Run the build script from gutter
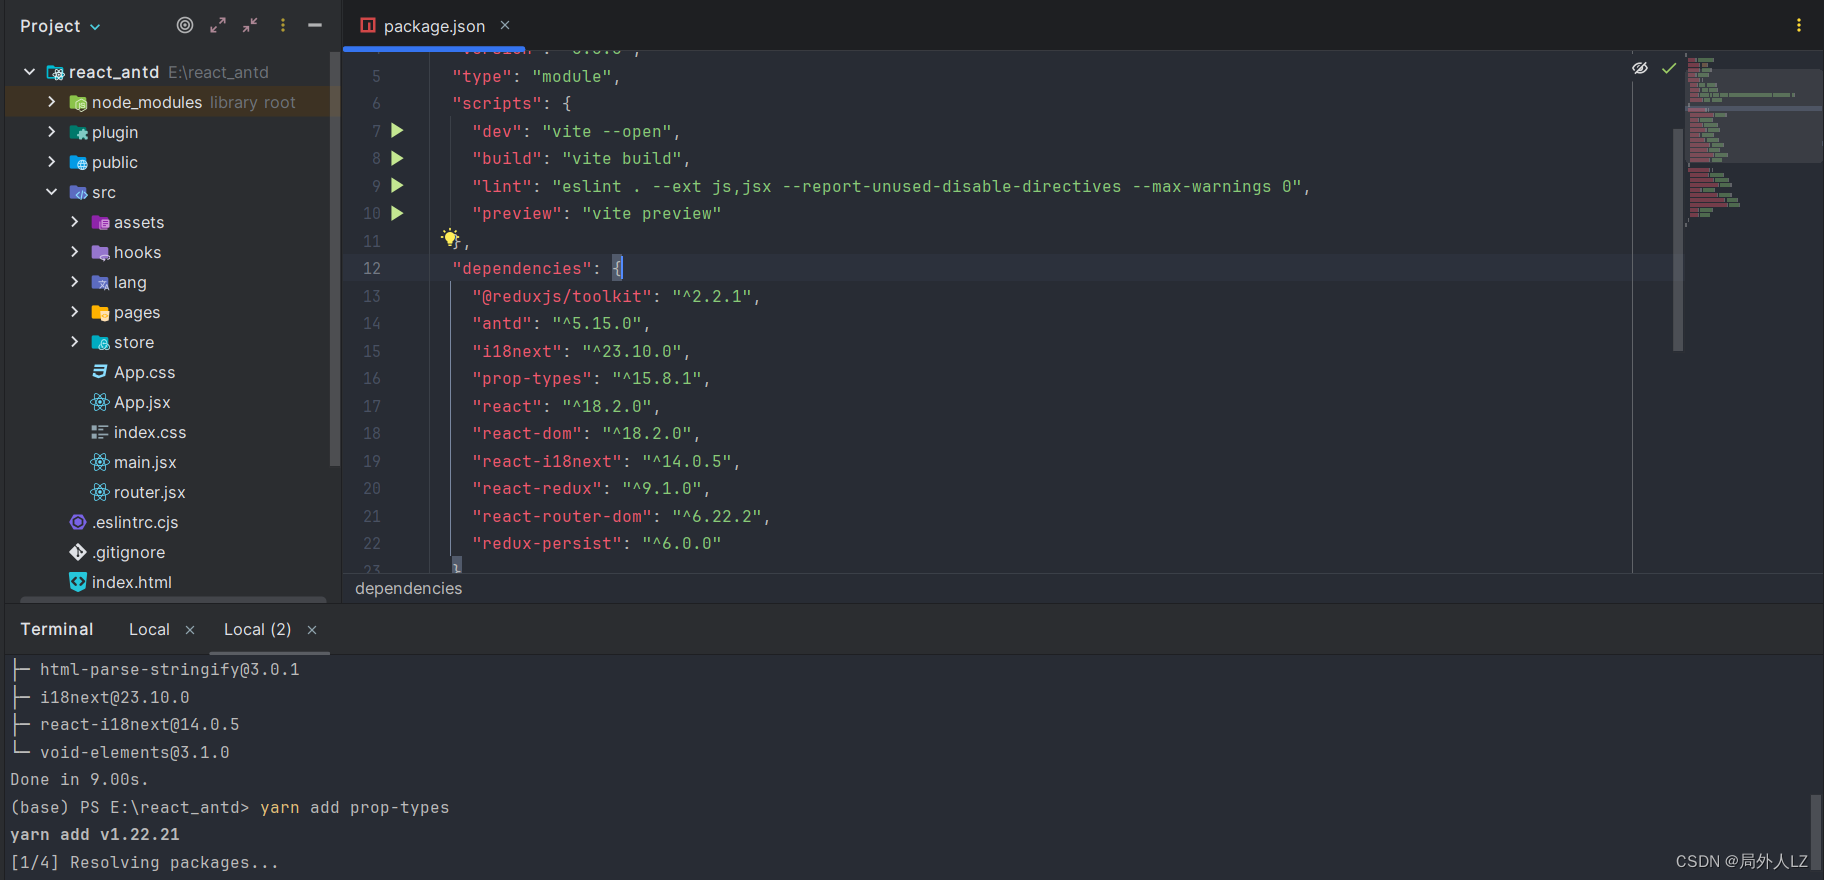The height and width of the screenshot is (880, 1824). pos(397,158)
